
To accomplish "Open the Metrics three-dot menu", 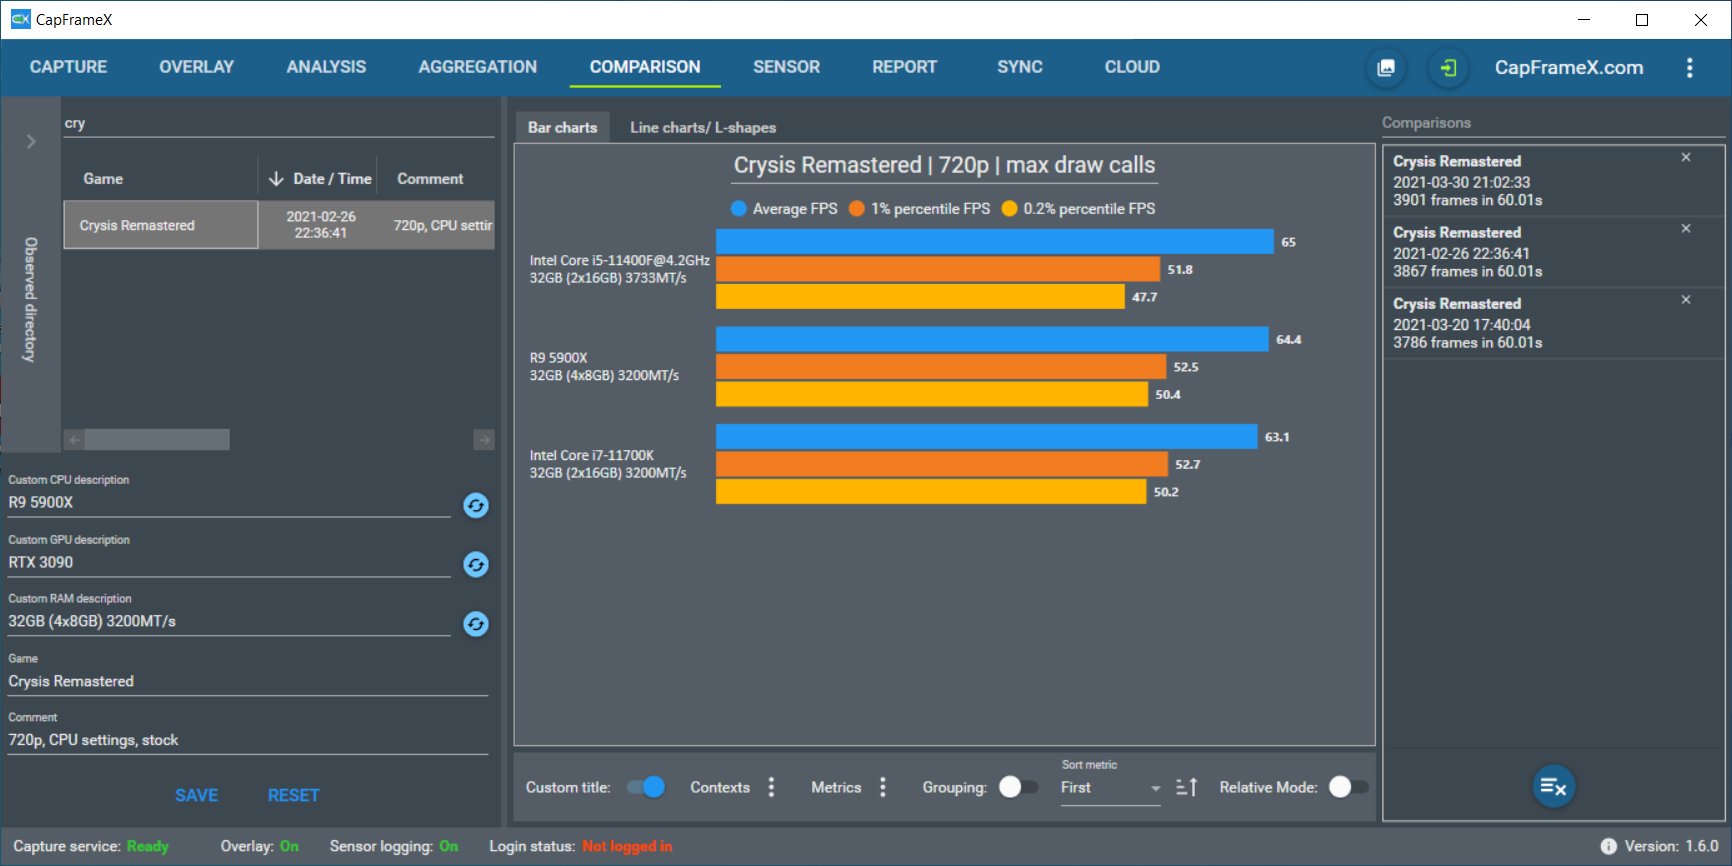I will point(882,787).
